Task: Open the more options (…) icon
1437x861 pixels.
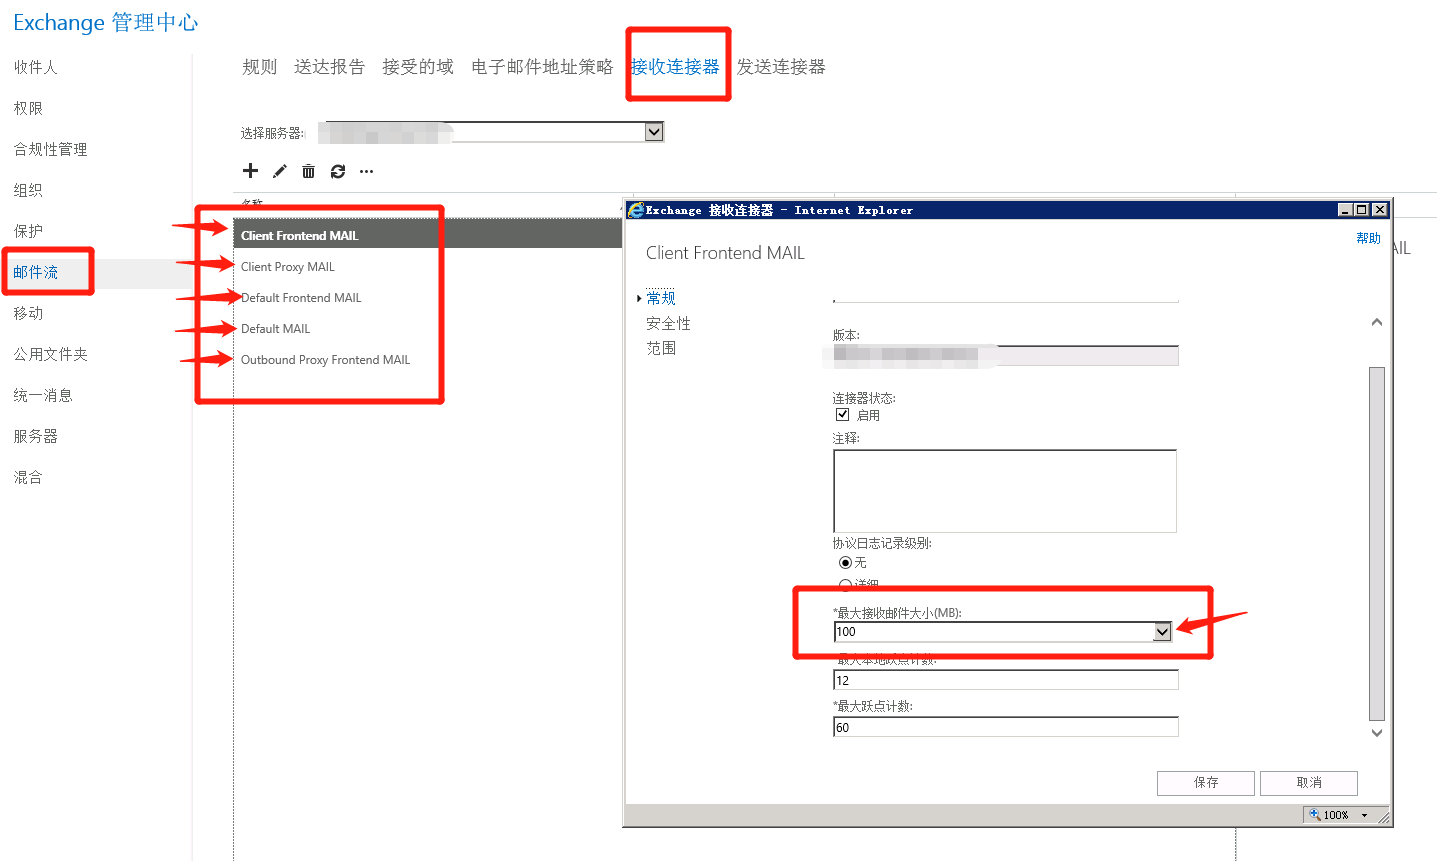Action: 365,171
